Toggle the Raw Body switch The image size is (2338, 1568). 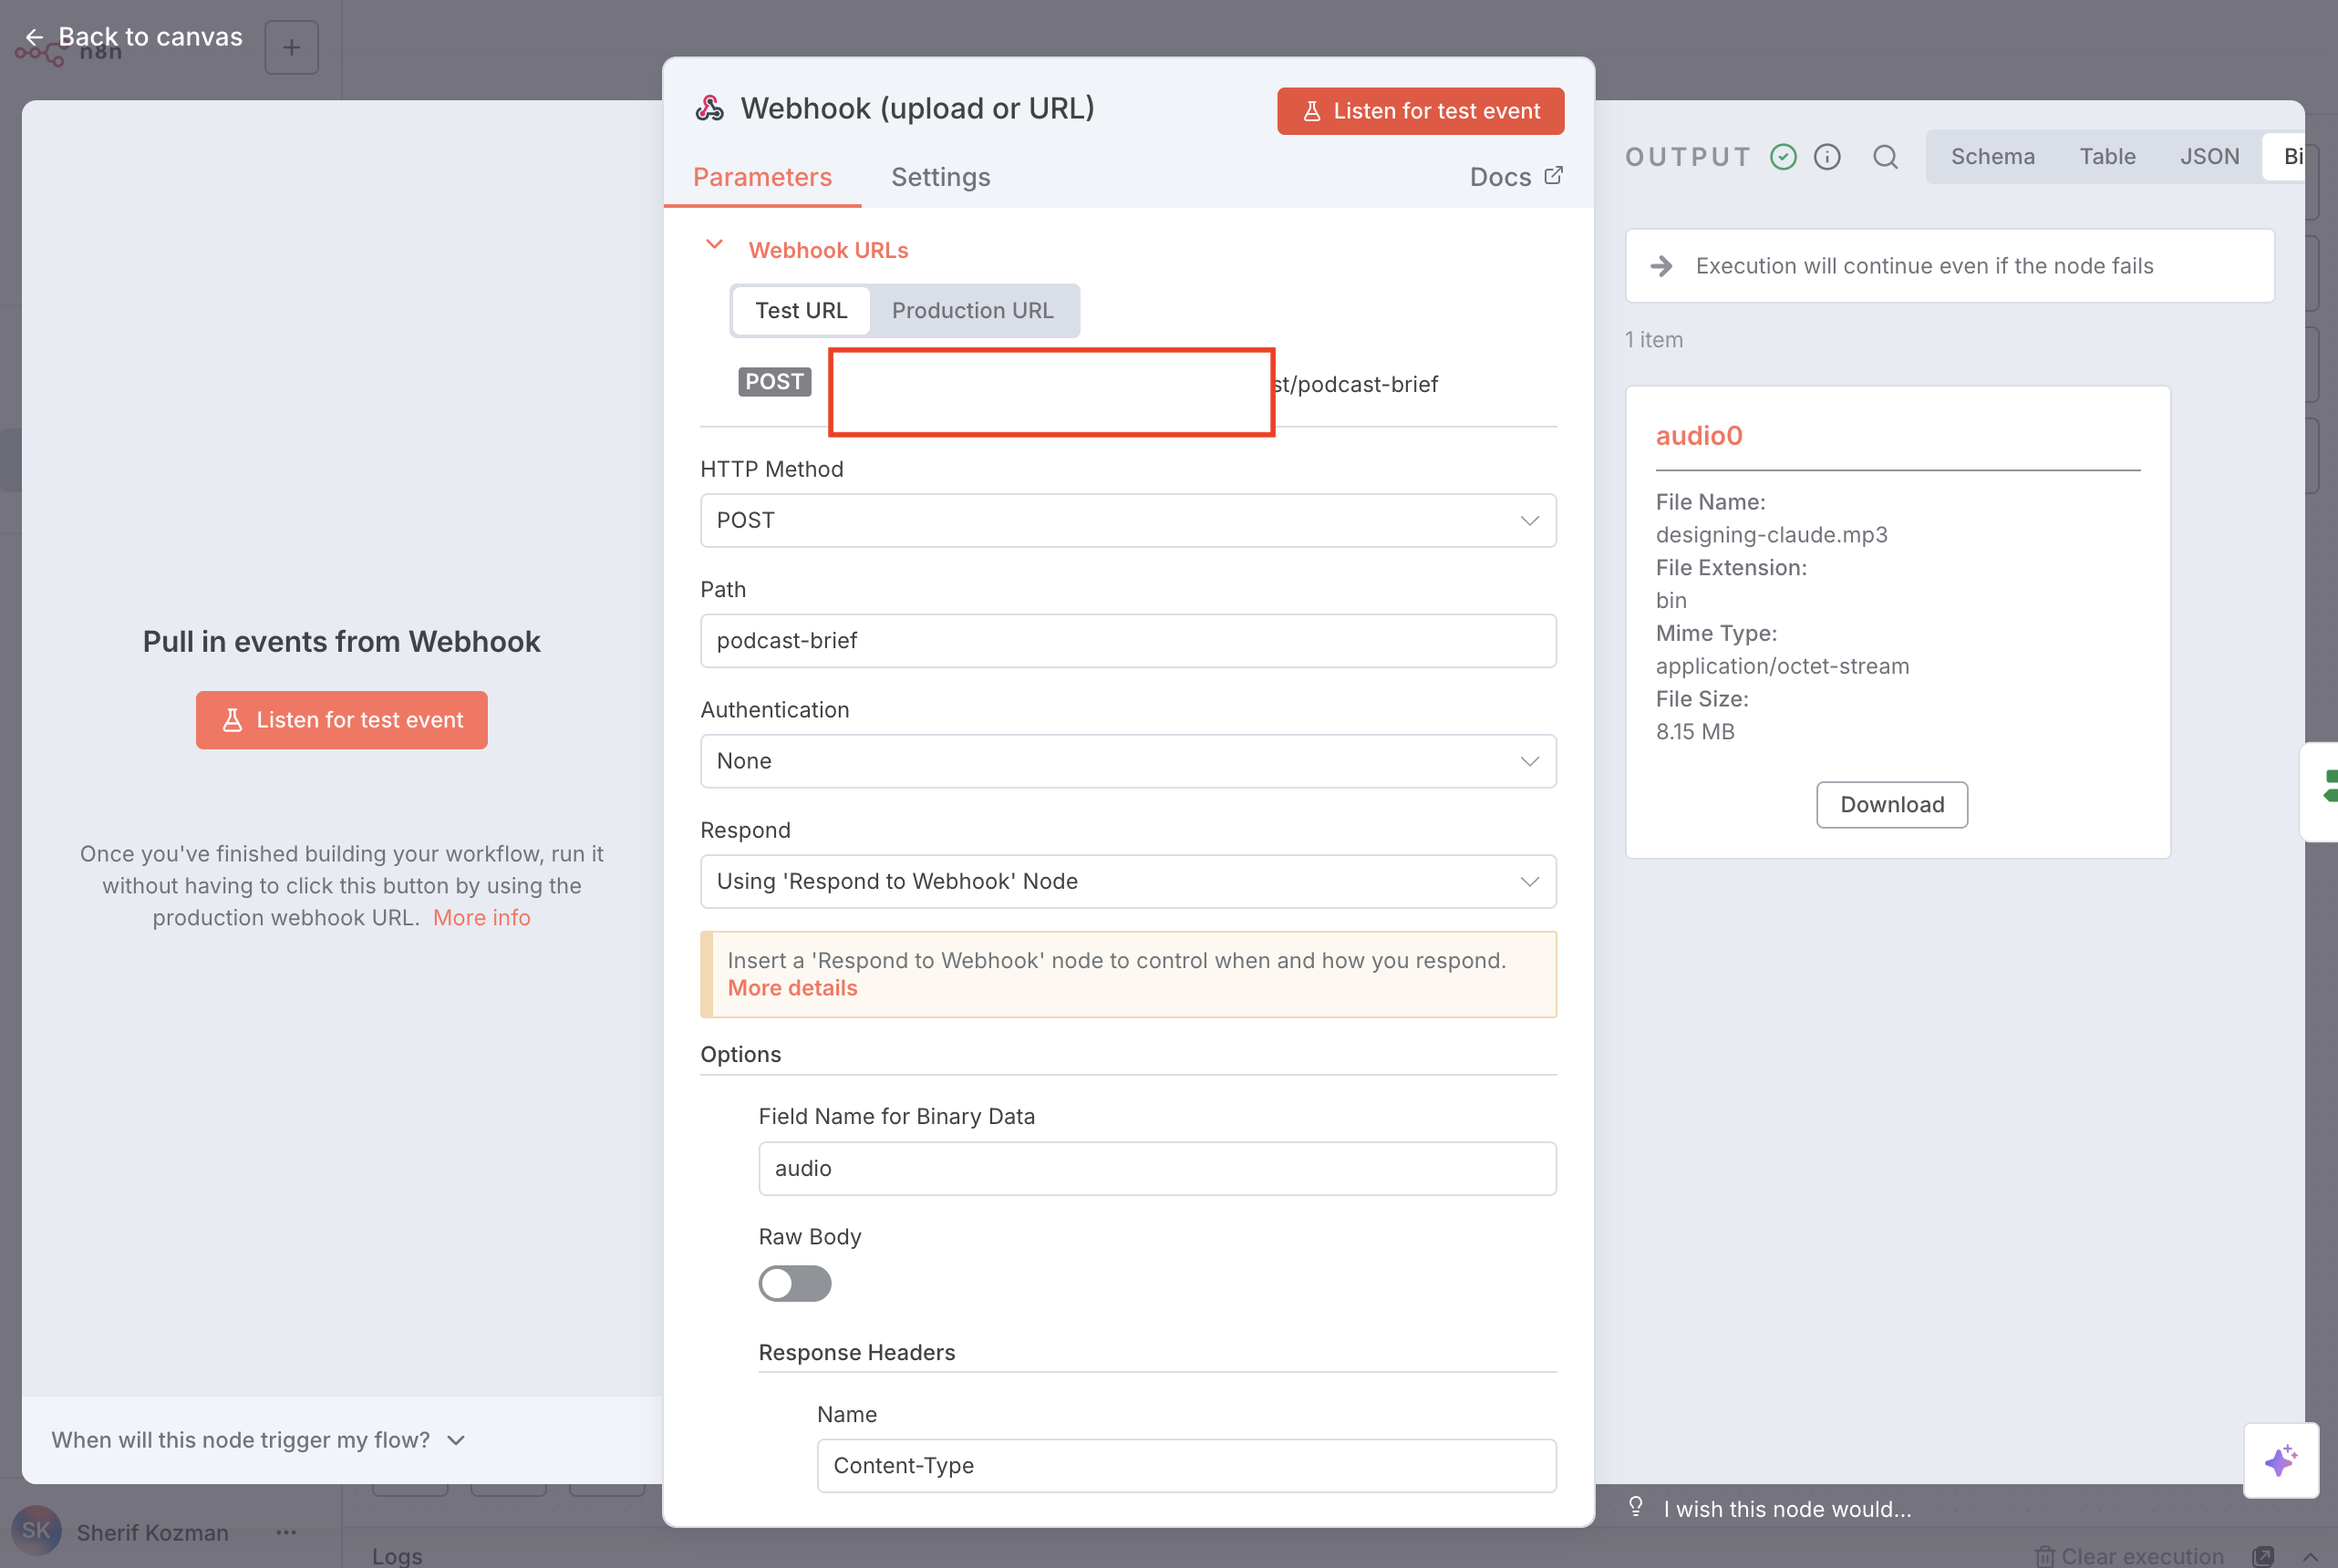794,1283
